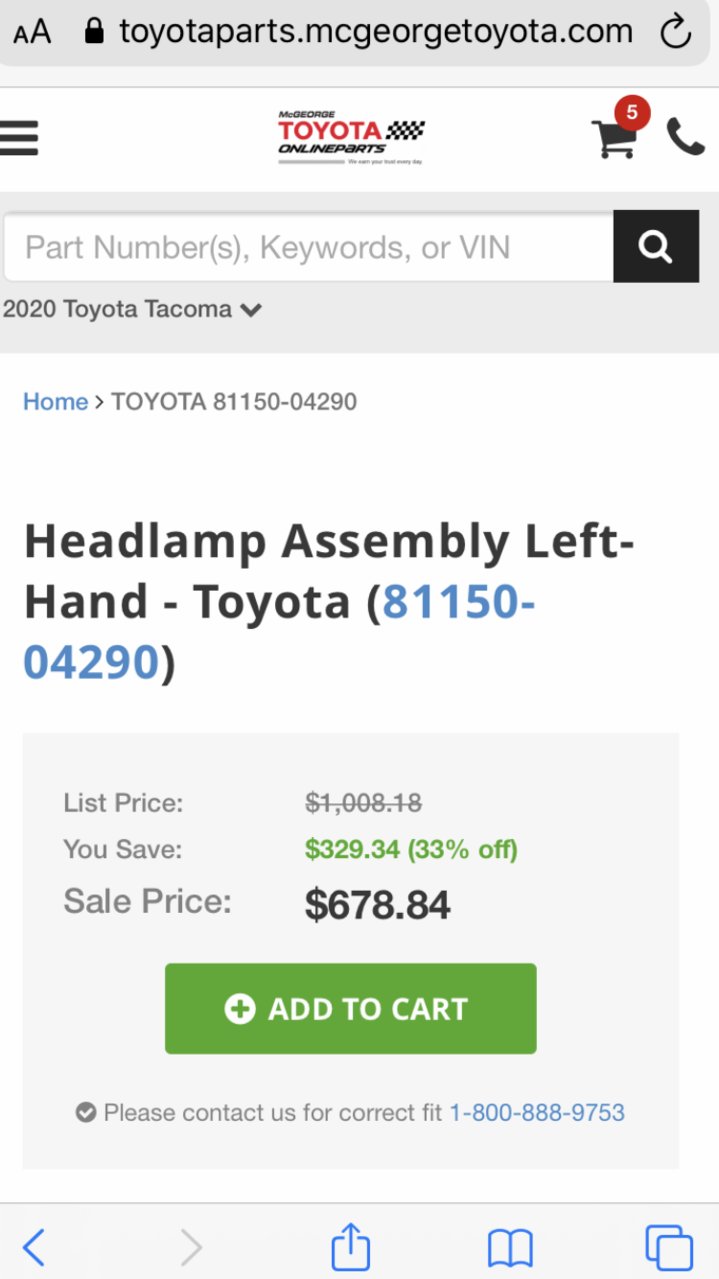This screenshot has width=719, height=1279.
Task: Focus the Part Number, Keywords, or VIN field
Action: [x=309, y=246]
